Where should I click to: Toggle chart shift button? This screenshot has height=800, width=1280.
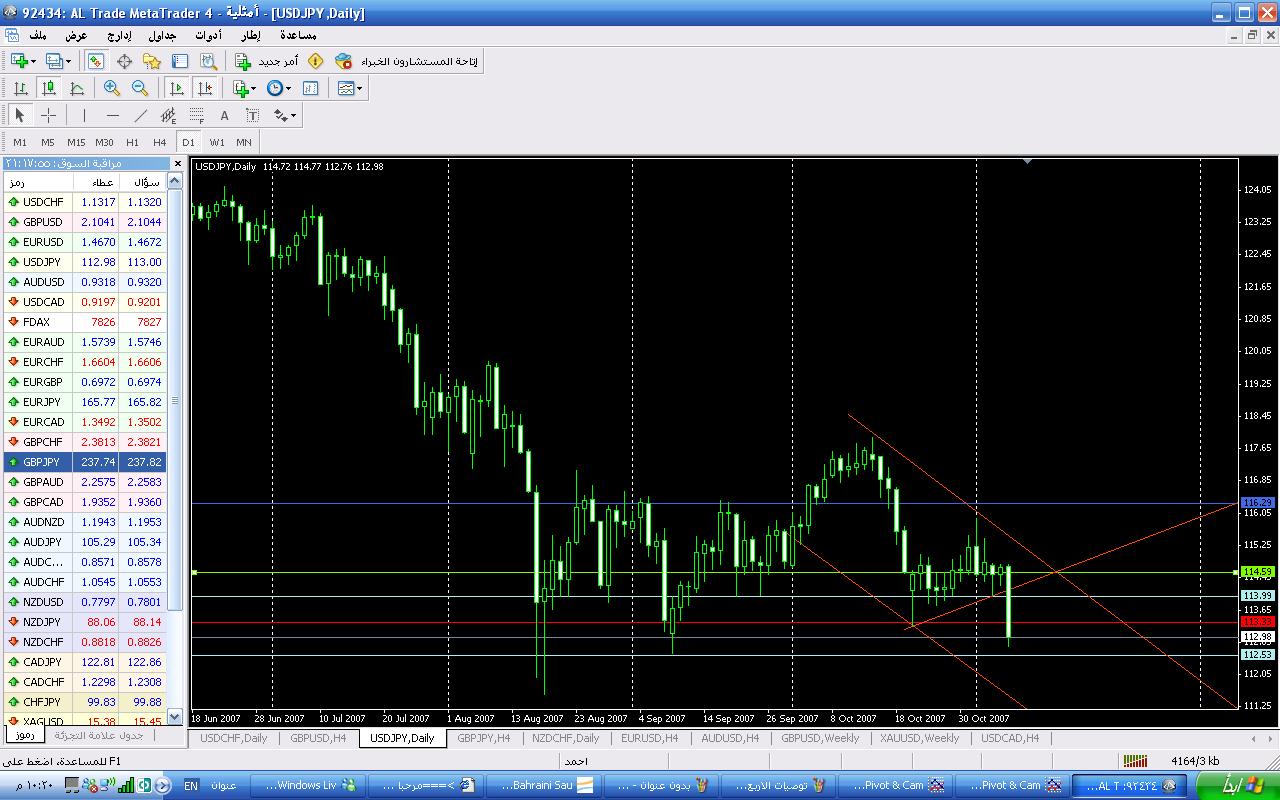coord(205,88)
